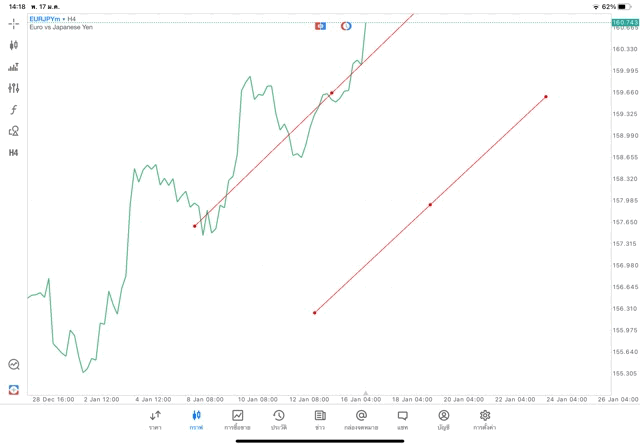Open chart settings sliders icon
Viewport: 640px width, 447px height.
13,88
